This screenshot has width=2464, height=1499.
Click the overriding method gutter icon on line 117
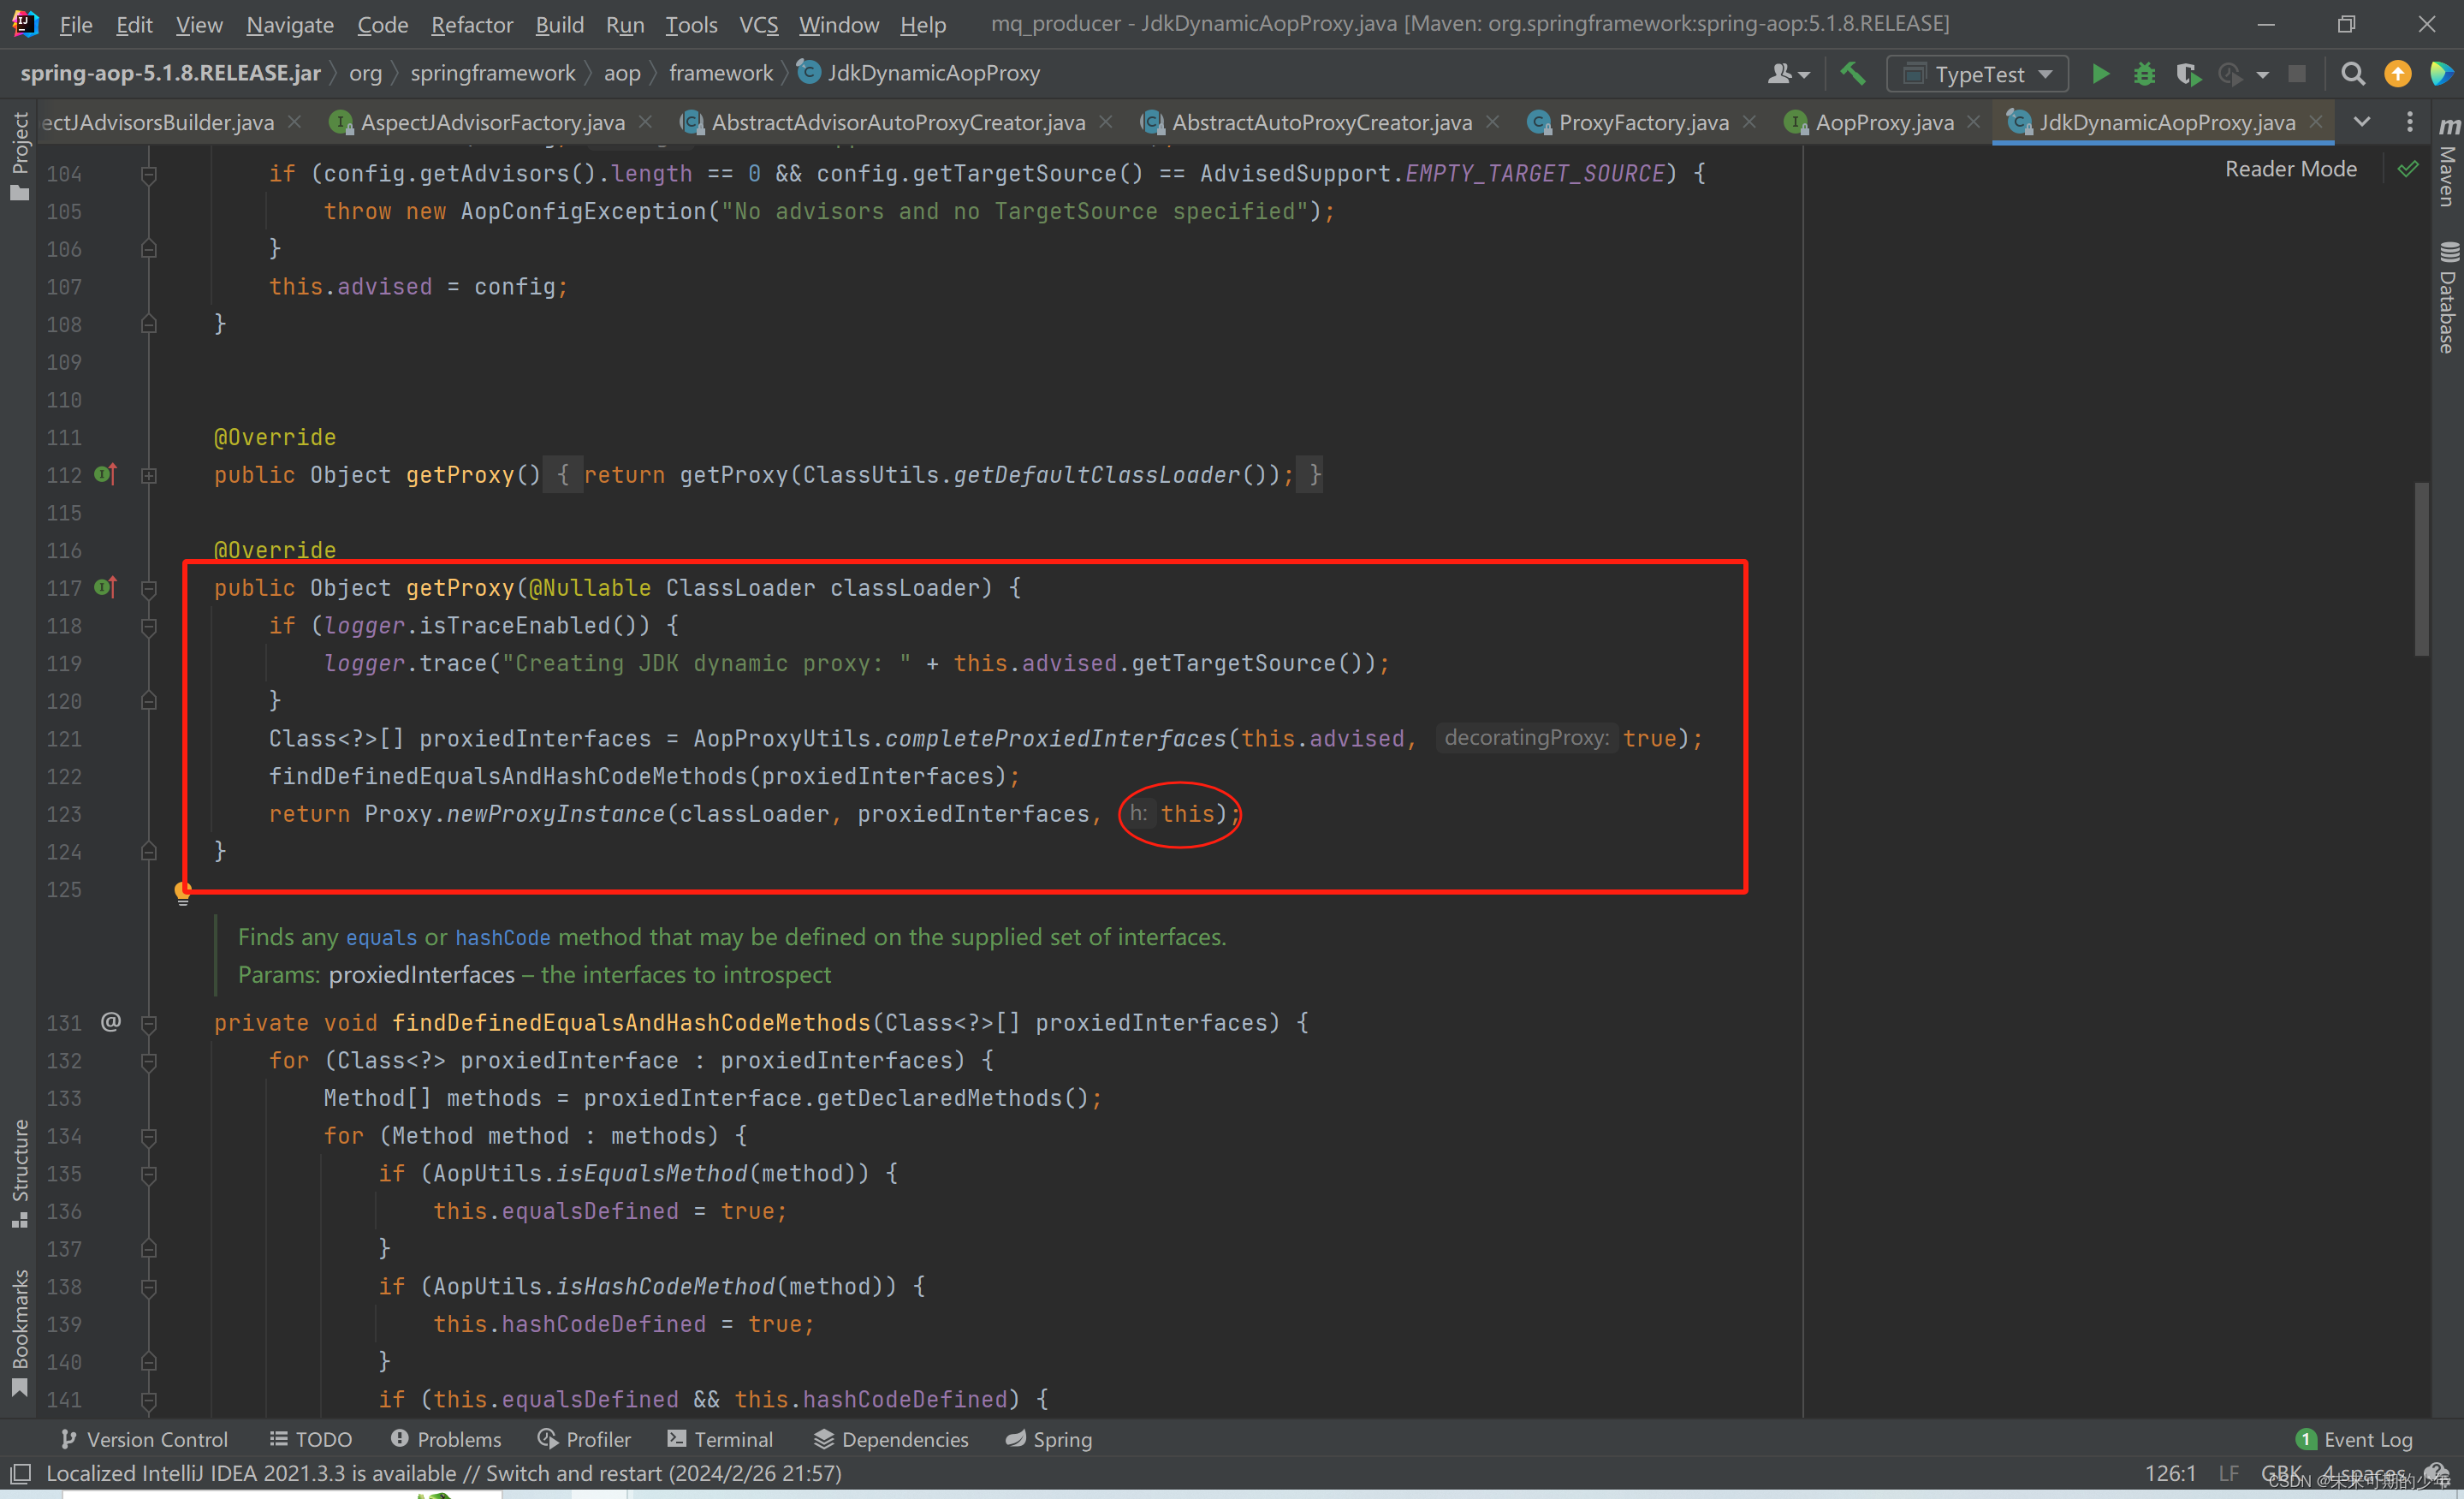(x=105, y=588)
